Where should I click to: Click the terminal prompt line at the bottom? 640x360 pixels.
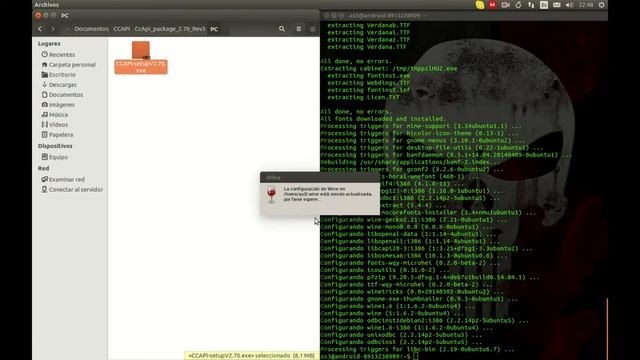(x=369, y=356)
